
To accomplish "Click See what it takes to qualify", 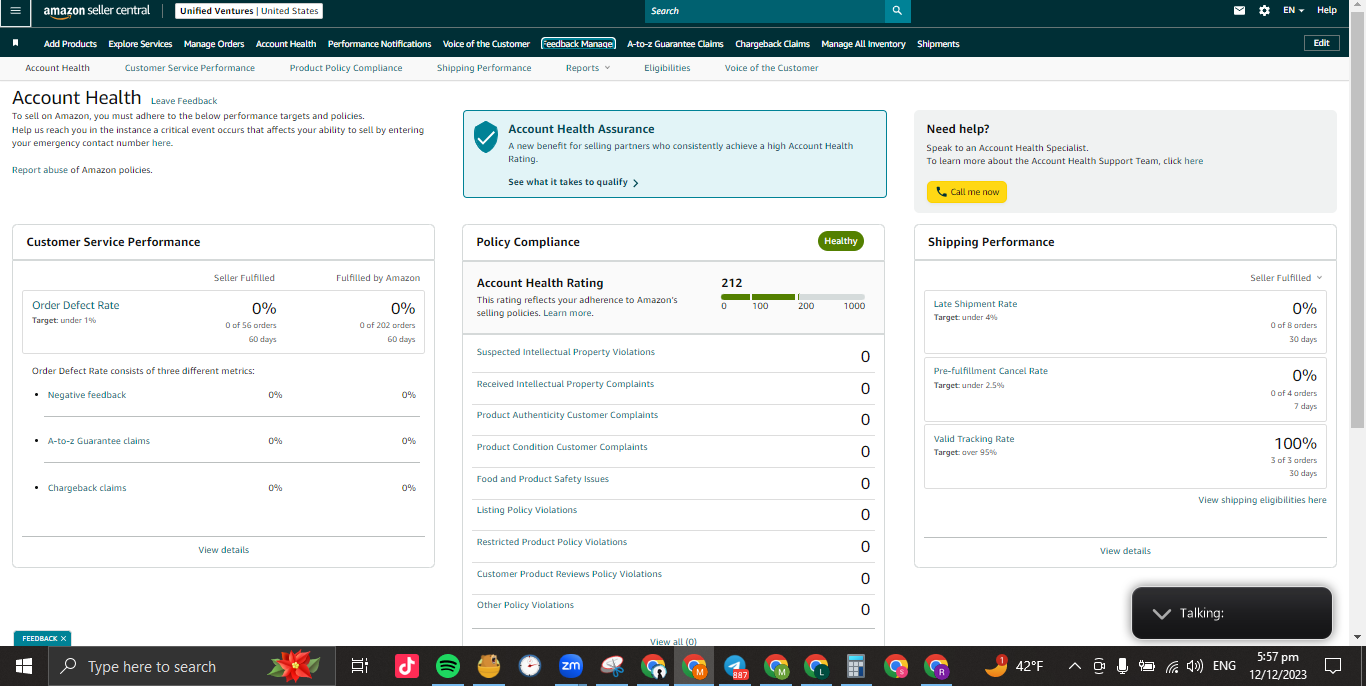I will (573, 182).
